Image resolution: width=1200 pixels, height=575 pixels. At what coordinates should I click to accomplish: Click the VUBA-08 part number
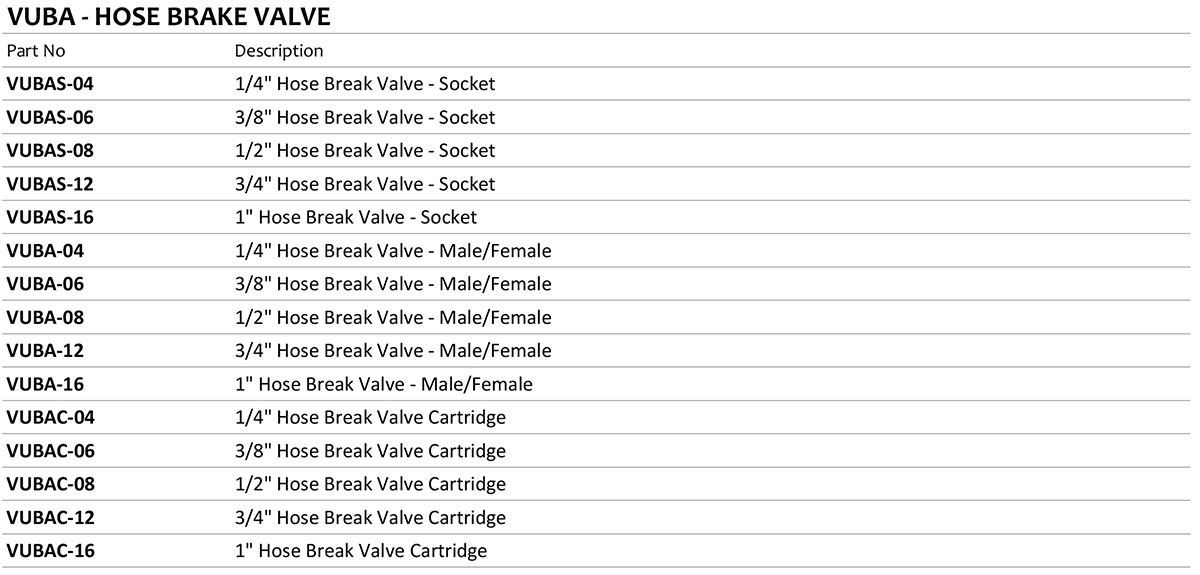tap(45, 317)
